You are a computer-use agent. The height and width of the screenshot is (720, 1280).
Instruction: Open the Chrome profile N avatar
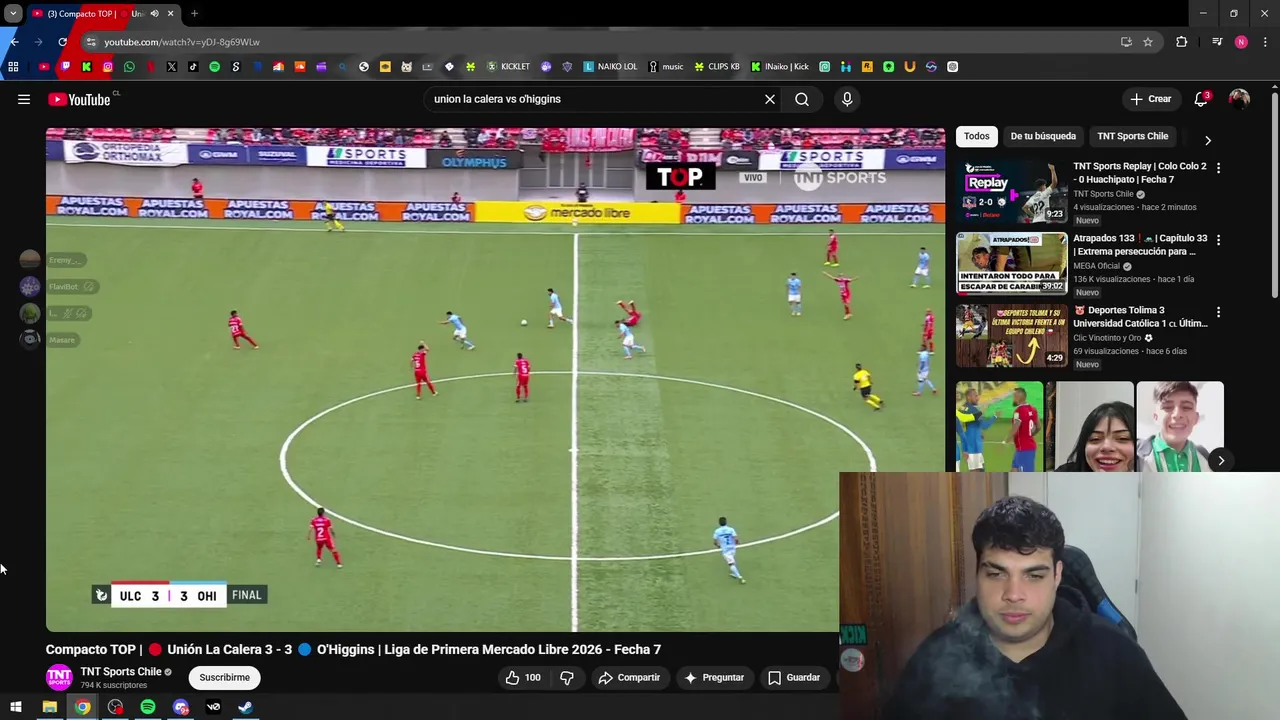point(1241,42)
